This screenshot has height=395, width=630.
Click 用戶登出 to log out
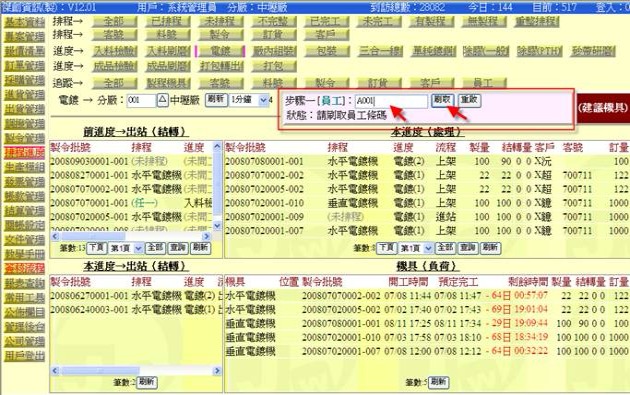[x=25, y=356]
